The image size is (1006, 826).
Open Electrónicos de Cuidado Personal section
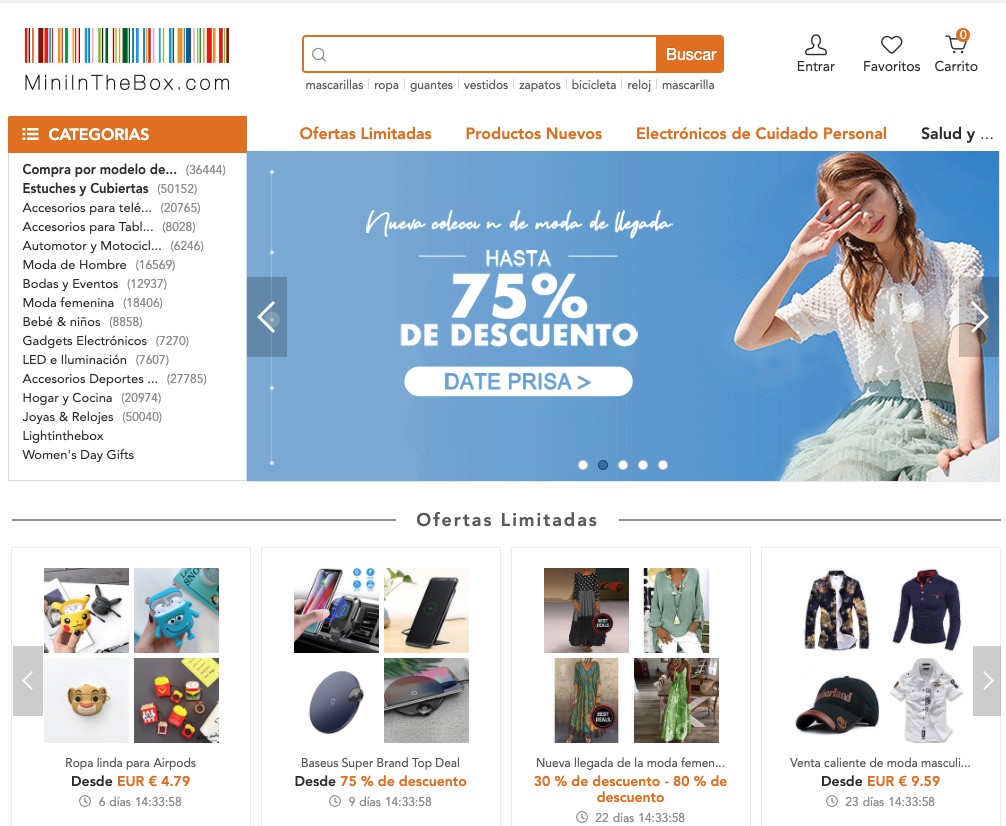(760, 133)
